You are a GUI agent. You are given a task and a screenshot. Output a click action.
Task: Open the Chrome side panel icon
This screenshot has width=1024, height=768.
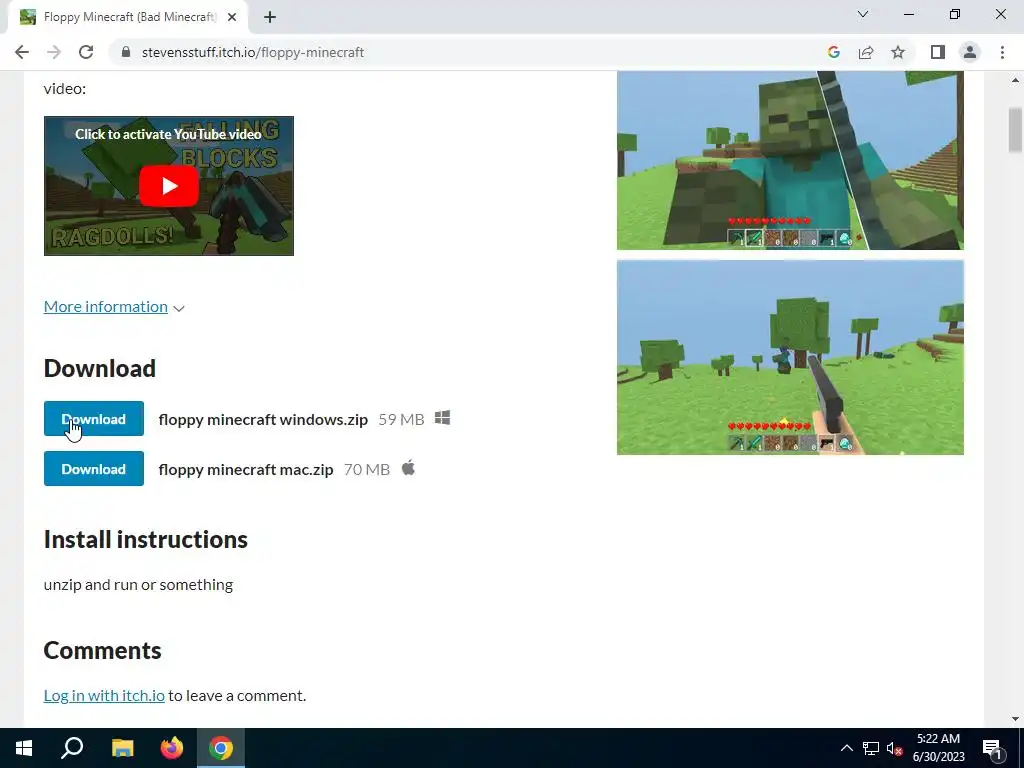938,52
